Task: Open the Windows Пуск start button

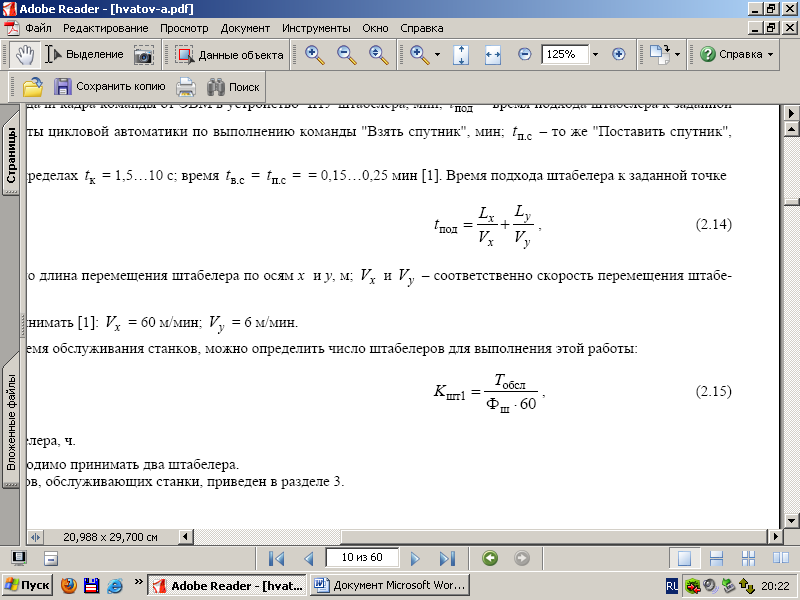Action: click(x=28, y=585)
